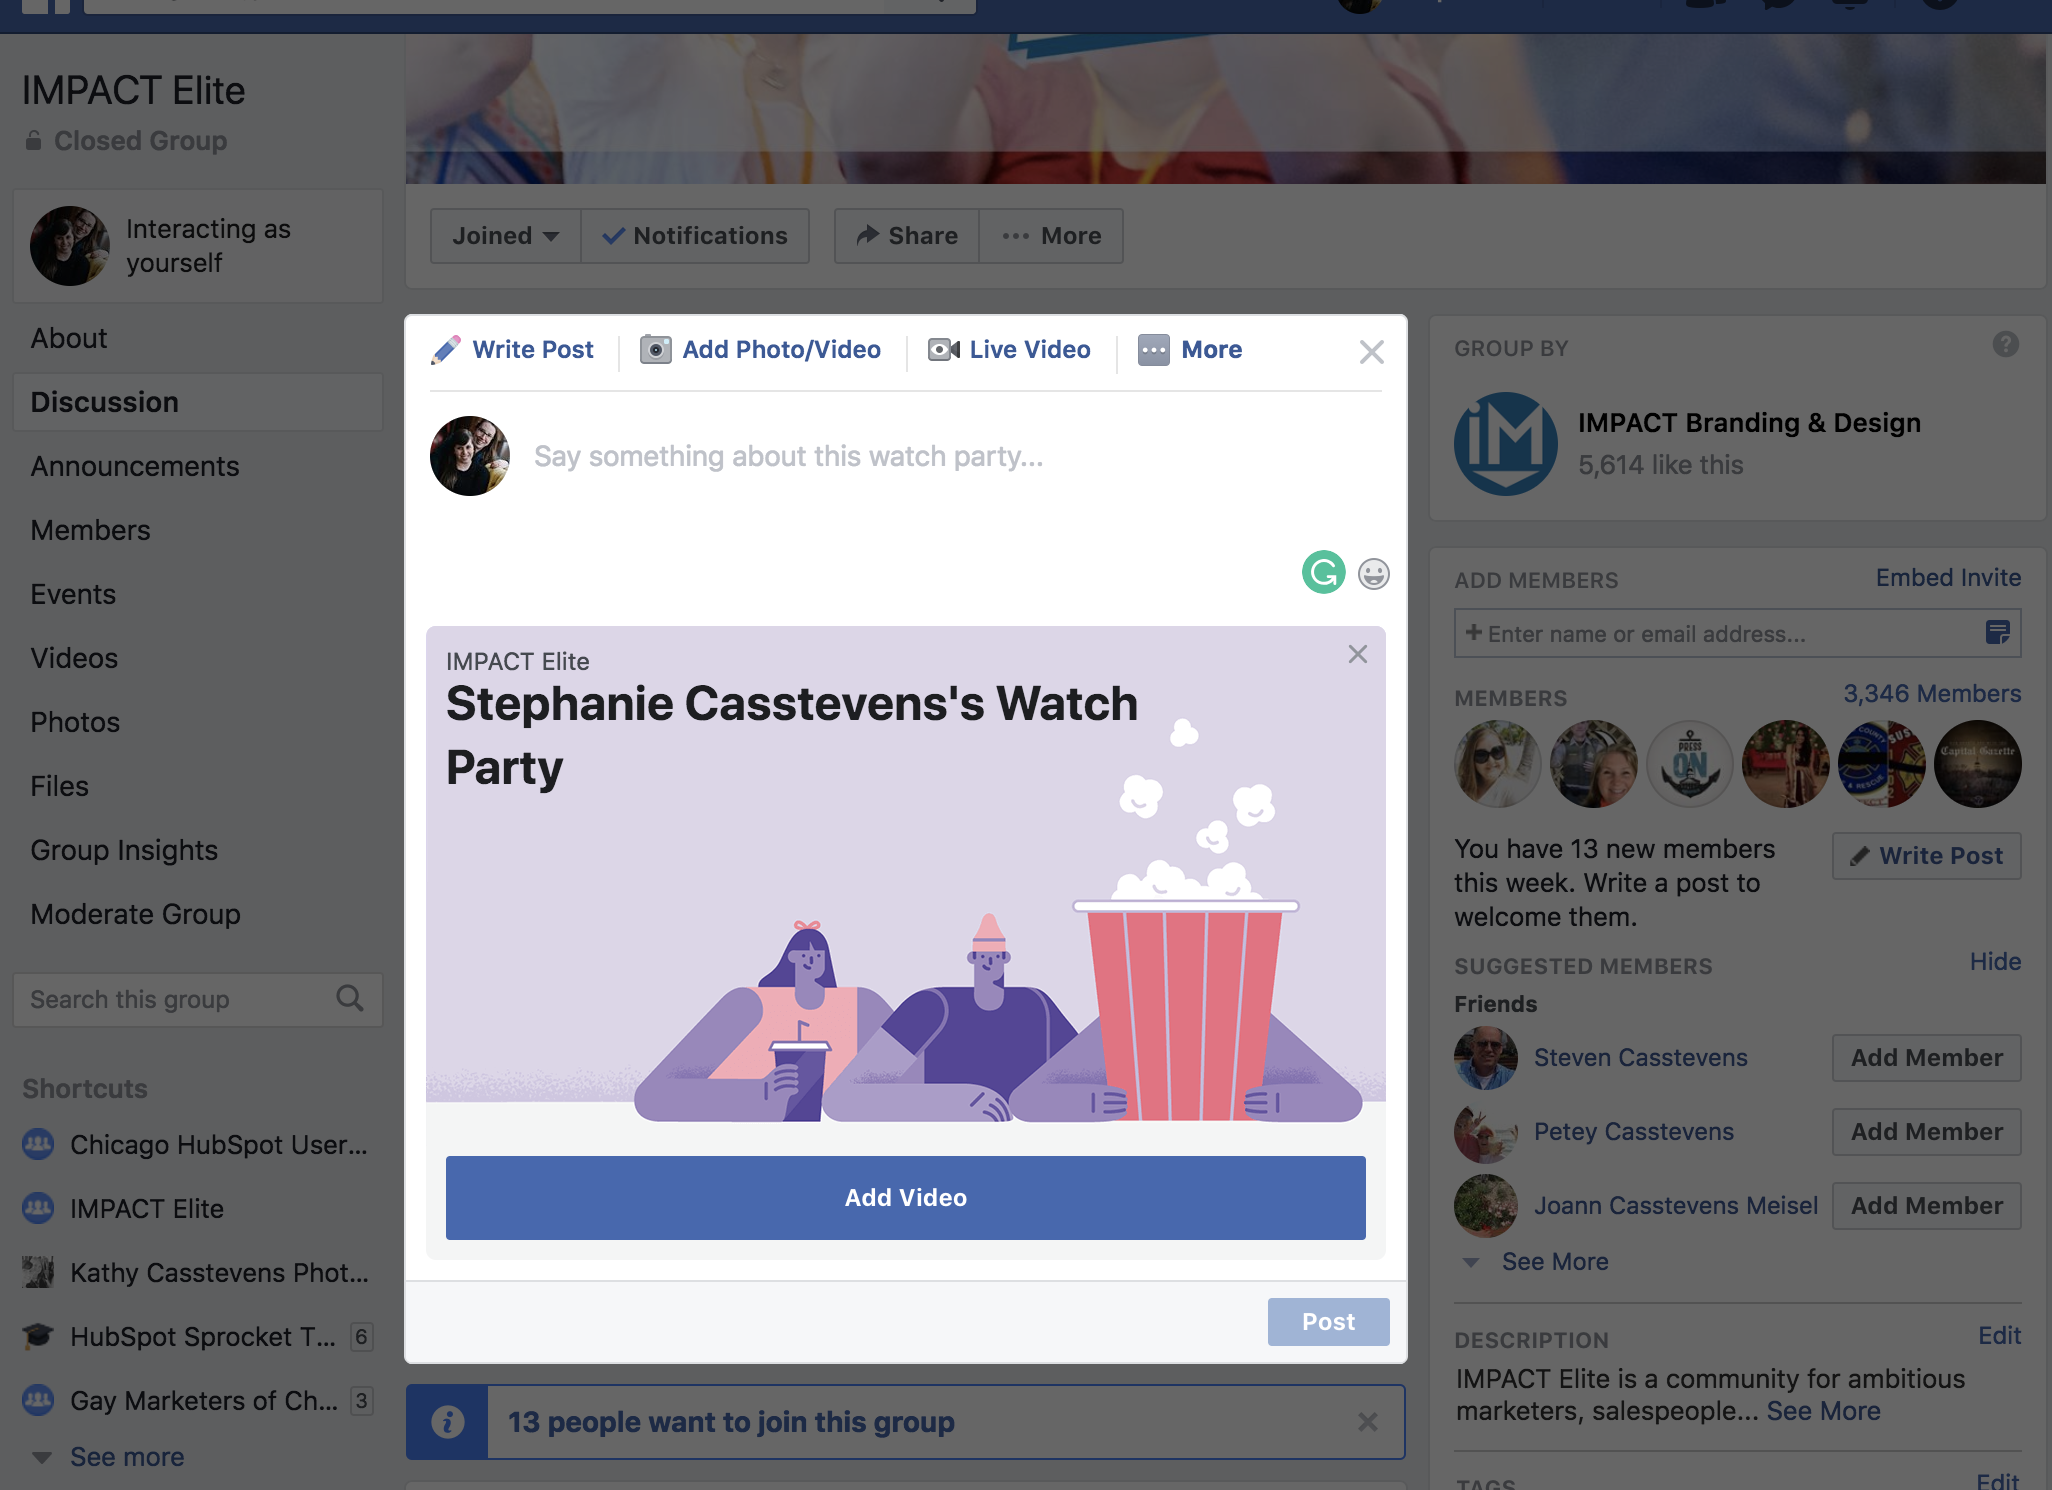Click the camera Add Photo/Video icon
Viewport: 2052px width, 1490px height.
[655, 350]
